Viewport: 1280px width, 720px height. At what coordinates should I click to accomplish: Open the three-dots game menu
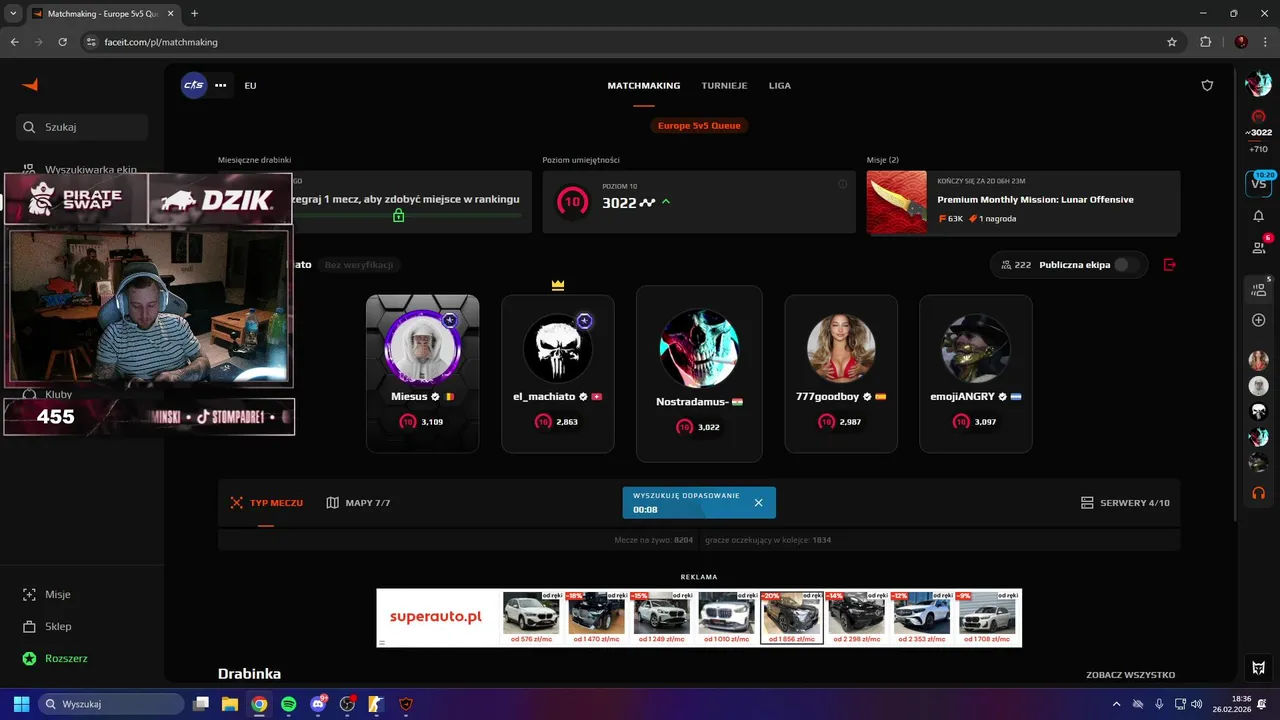(221, 85)
